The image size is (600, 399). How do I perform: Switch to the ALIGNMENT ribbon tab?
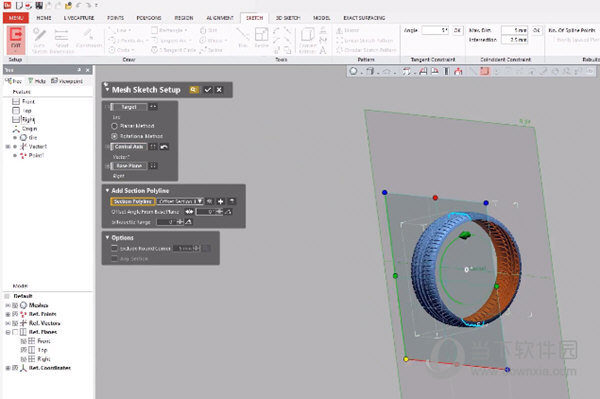point(220,18)
